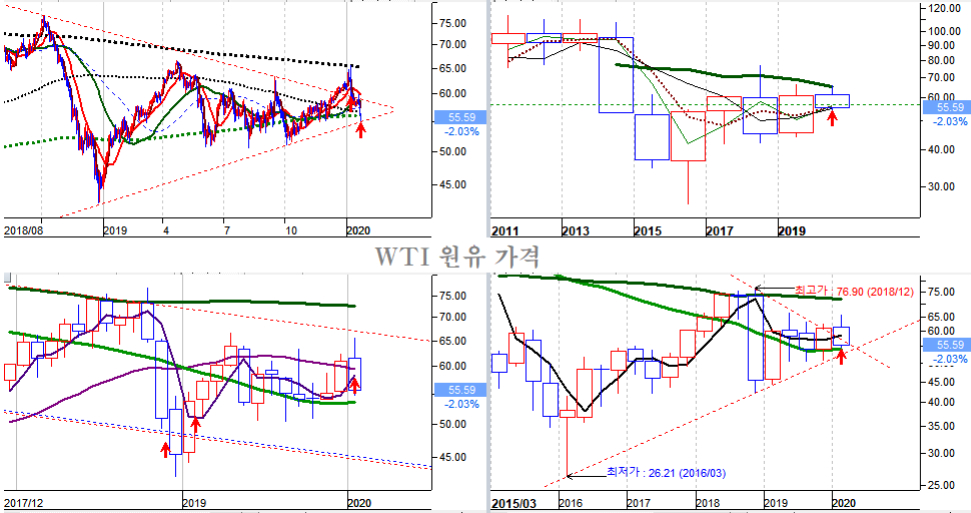The height and width of the screenshot is (513, 971).
Task: Click the 120.00 label on top-right price axis
Action: click(x=942, y=8)
